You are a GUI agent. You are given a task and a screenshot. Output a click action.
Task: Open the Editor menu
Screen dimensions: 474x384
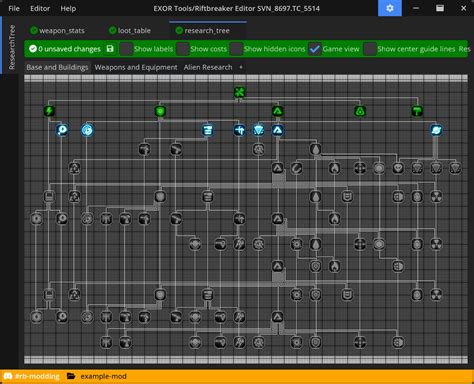pos(40,8)
